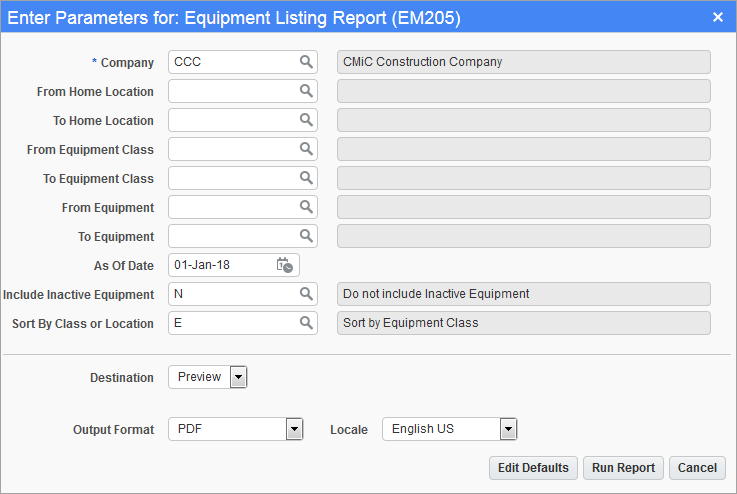Click the From Equipment text field
The width and height of the screenshot is (737, 494).
(x=234, y=207)
